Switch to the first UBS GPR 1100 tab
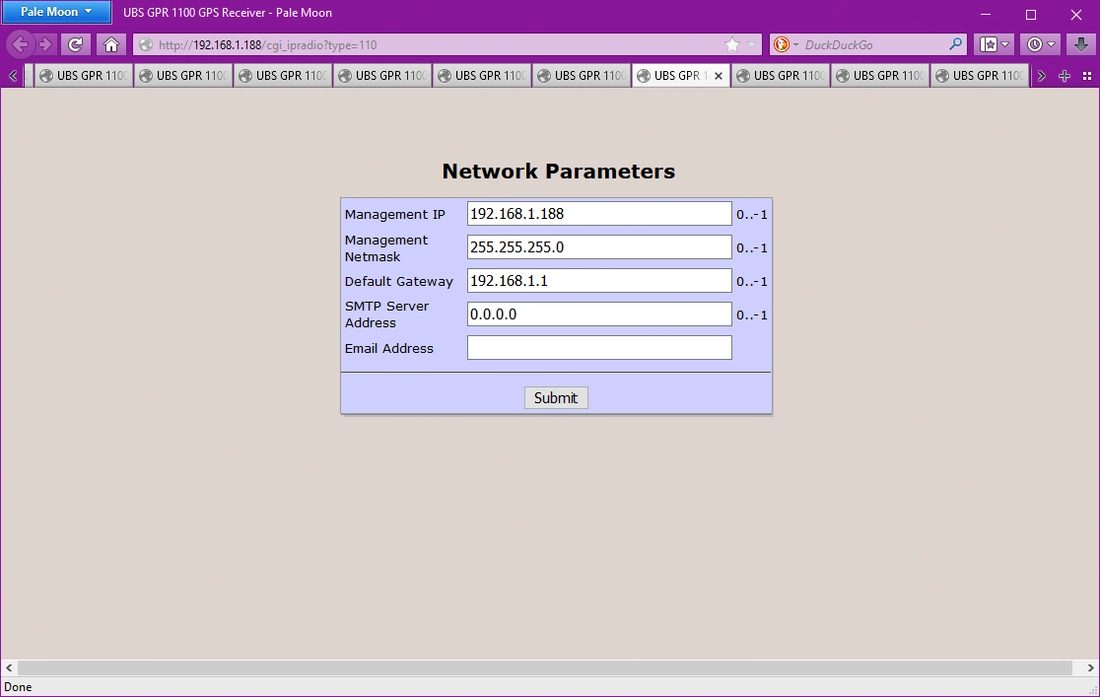Image resolution: width=1100 pixels, height=697 pixels. click(83, 76)
